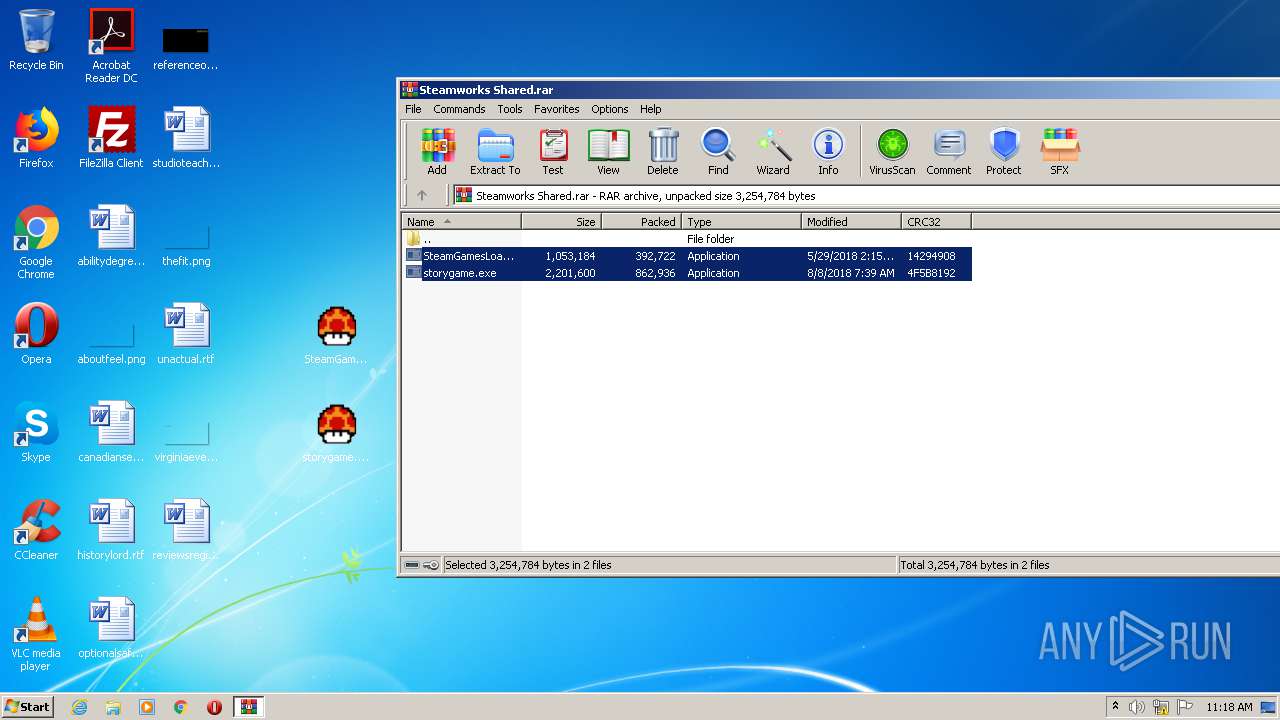Open Internet Explorer from taskbar

point(79,707)
